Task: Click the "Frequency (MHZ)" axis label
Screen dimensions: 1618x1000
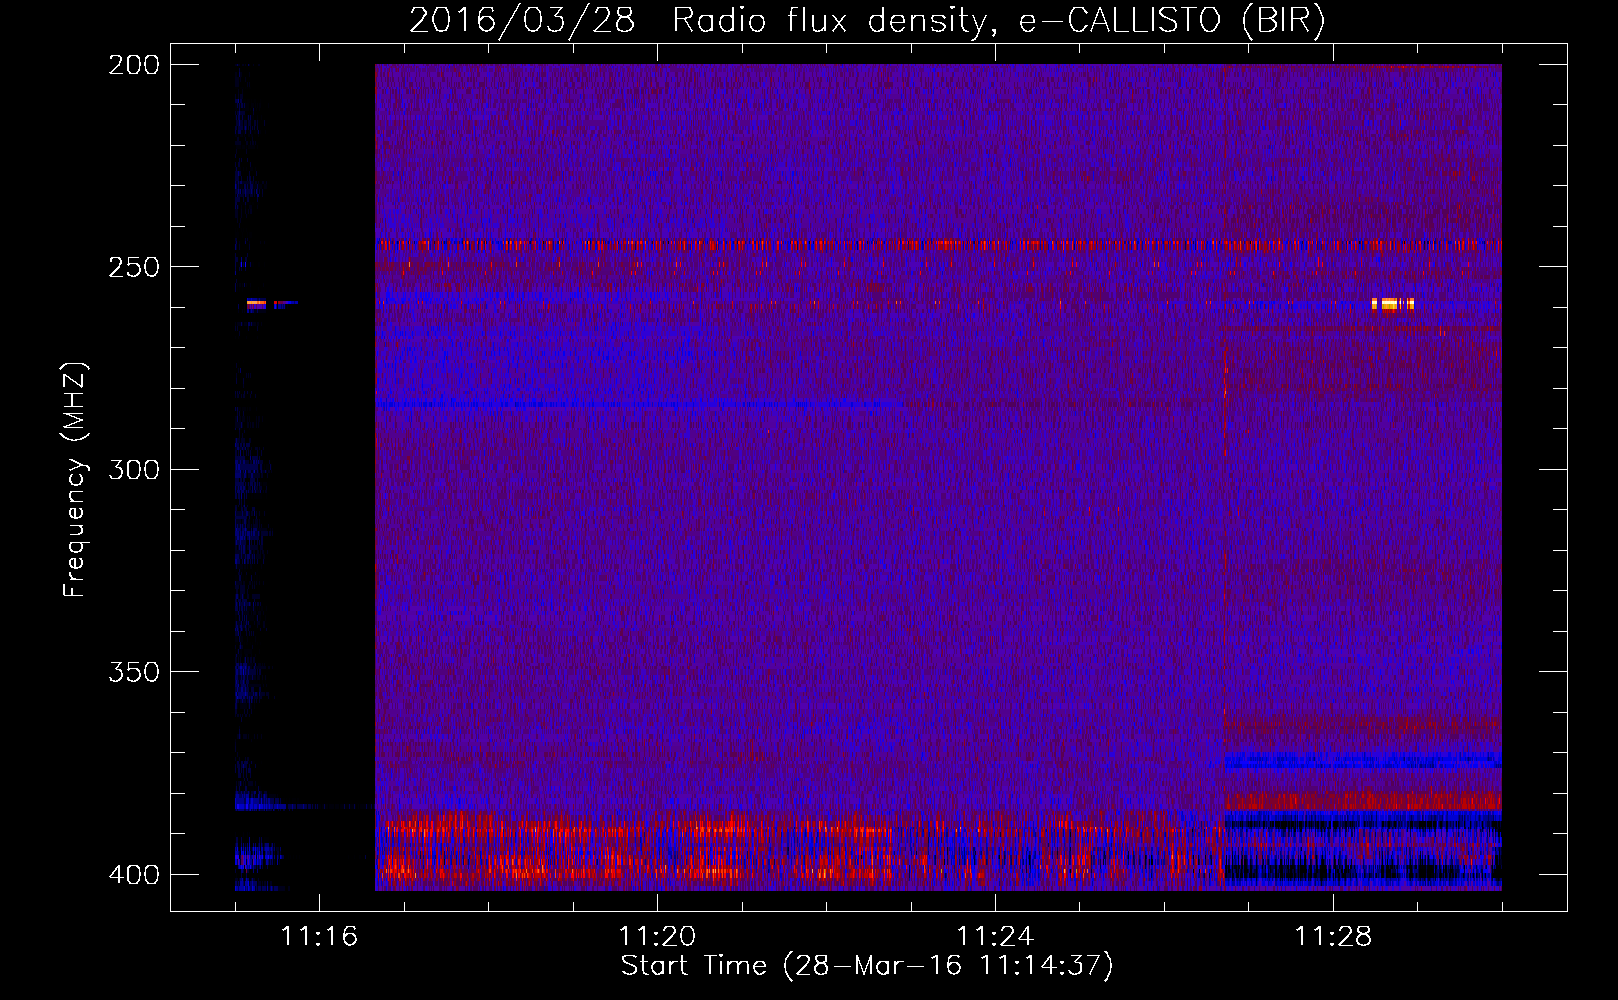Action: click(x=75, y=480)
